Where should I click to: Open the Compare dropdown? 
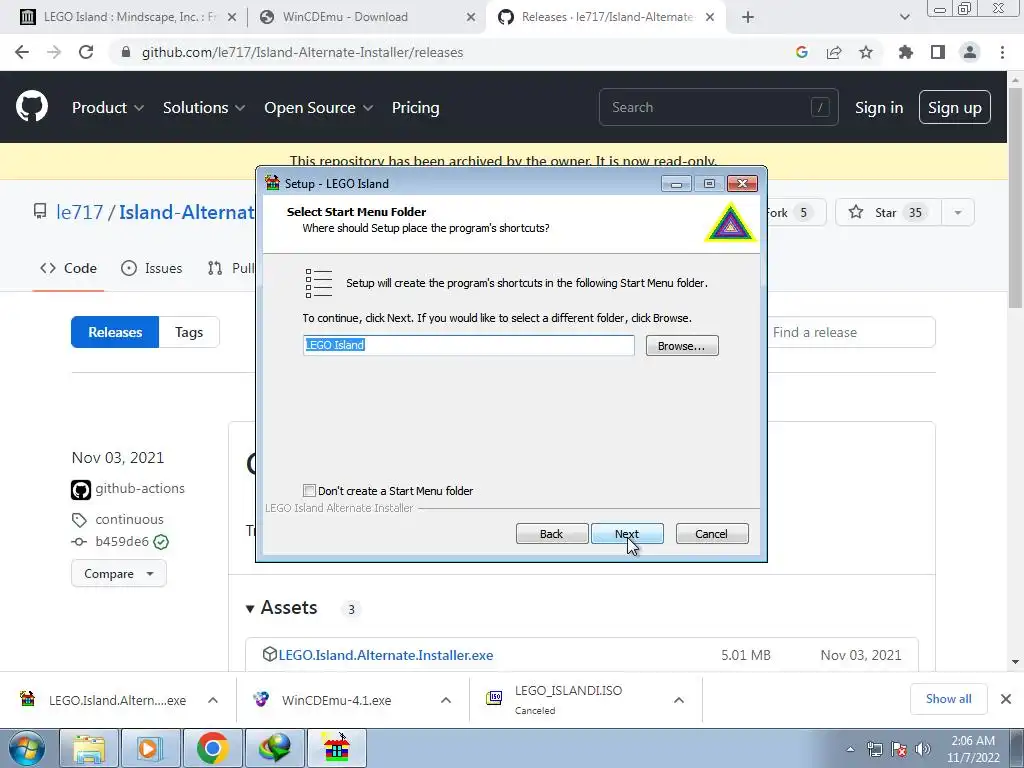coord(119,573)
